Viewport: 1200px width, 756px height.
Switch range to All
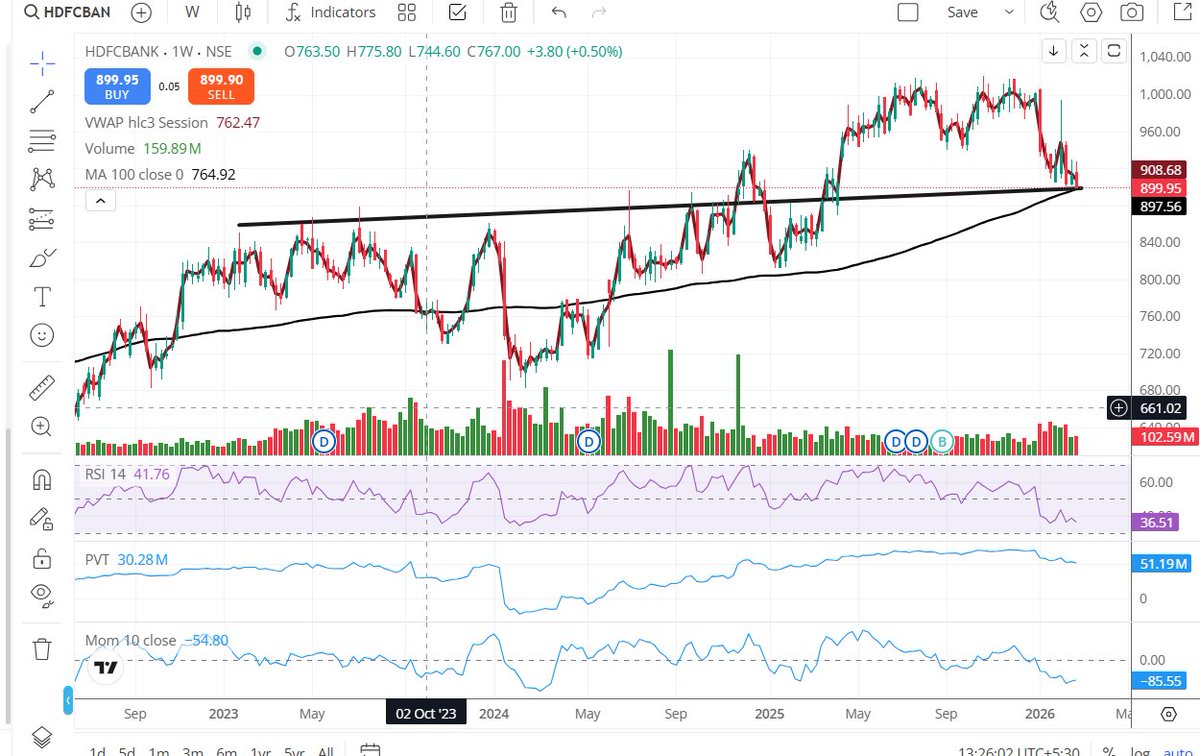click(x=325, y=751)
